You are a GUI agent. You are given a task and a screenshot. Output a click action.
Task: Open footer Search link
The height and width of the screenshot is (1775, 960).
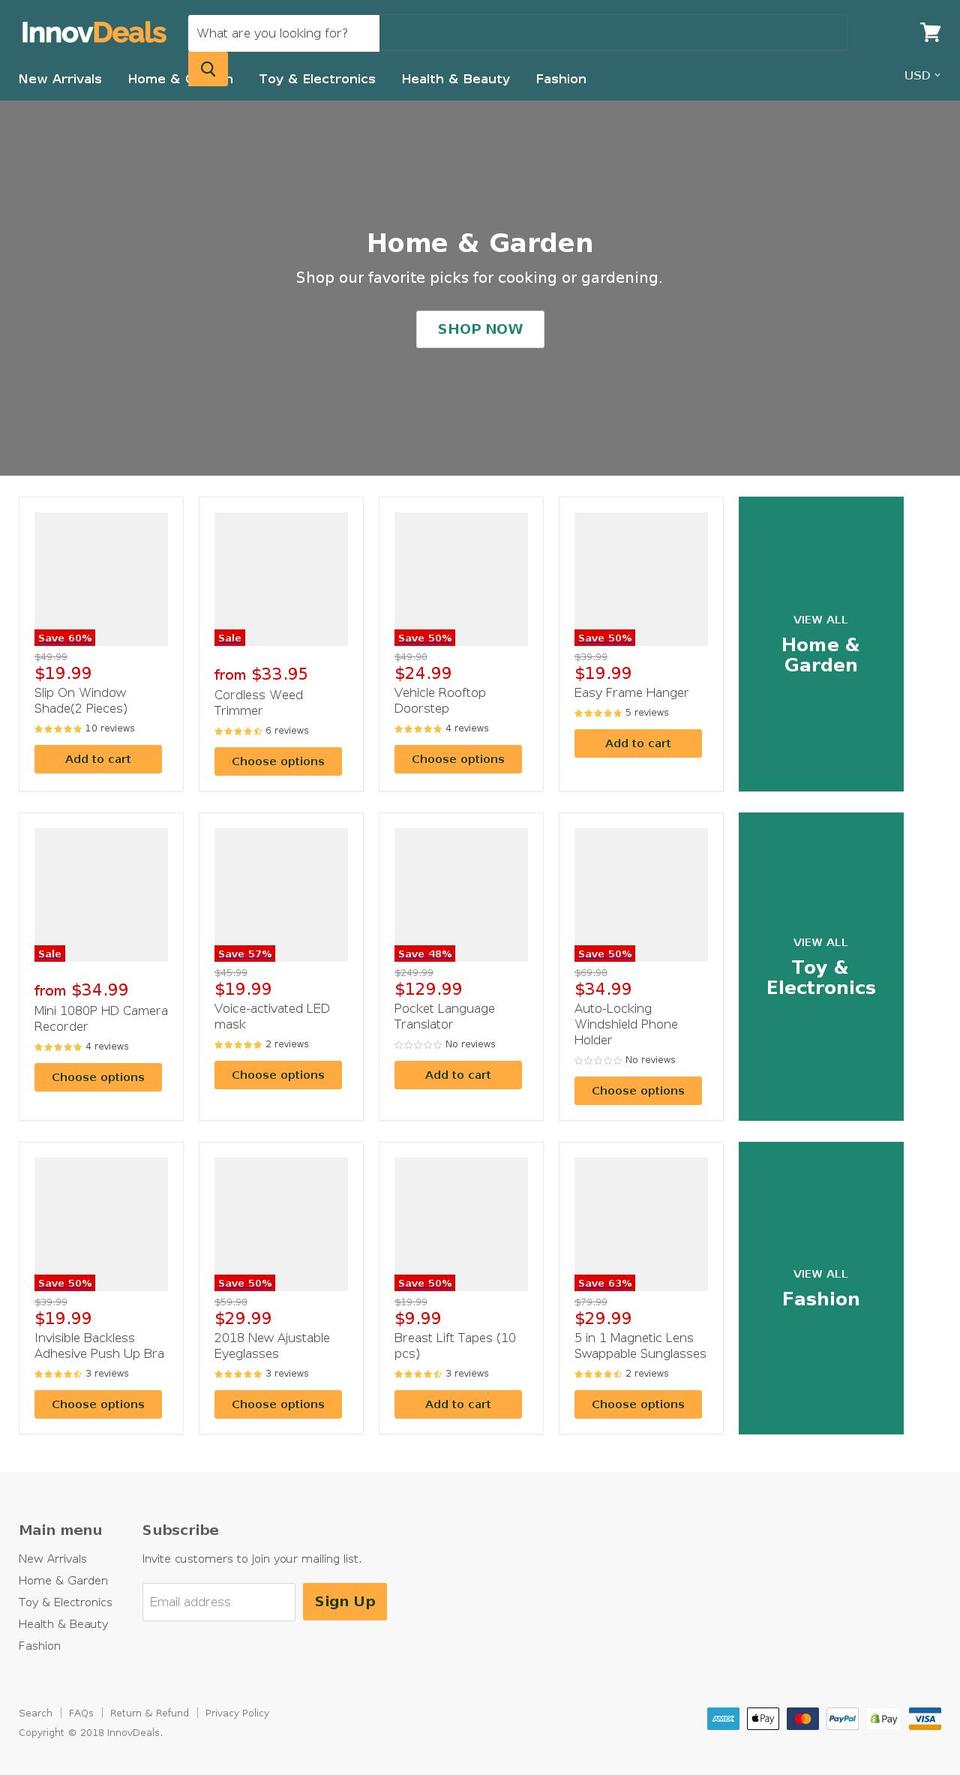(x=35, y=1713)
